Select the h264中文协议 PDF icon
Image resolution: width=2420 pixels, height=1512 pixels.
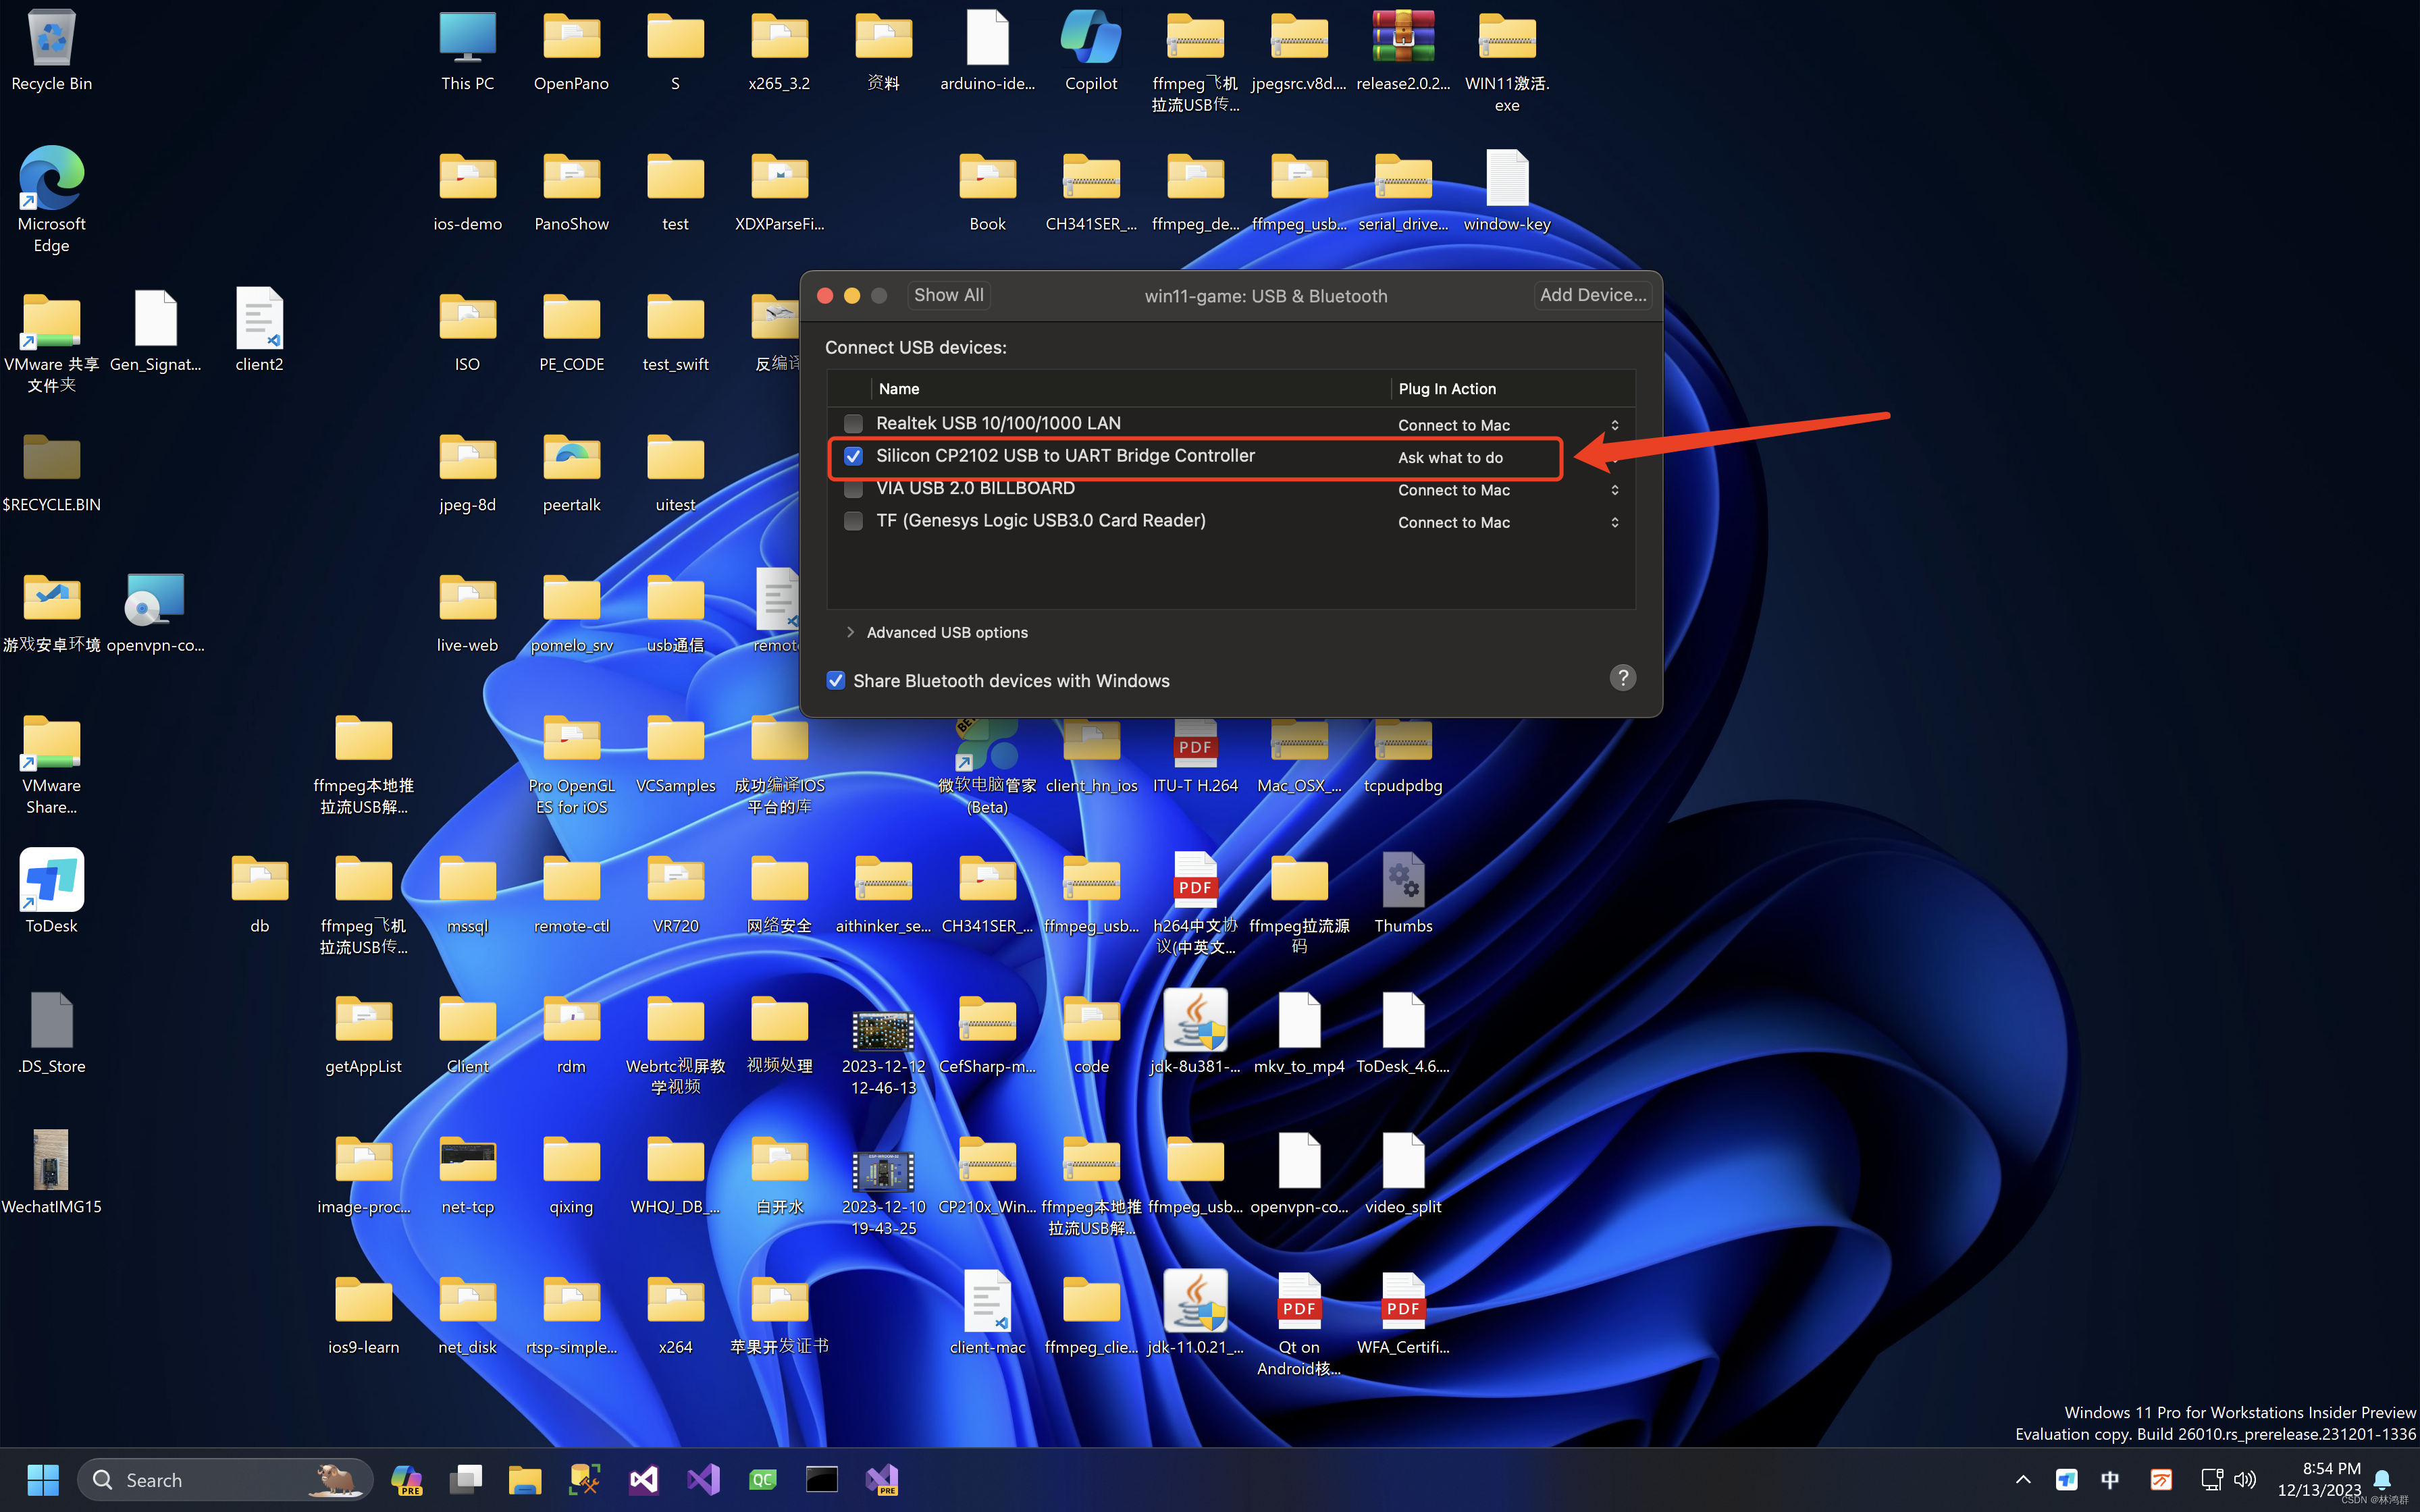[x=1195, y=902]
